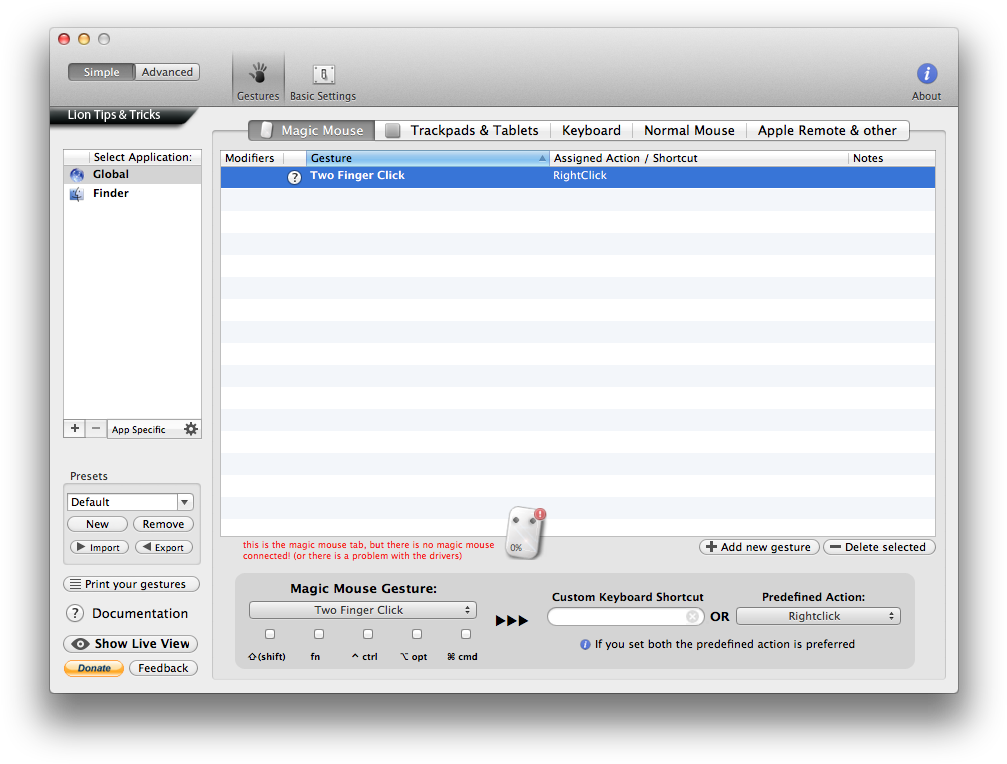Select Finder in the application list
Viewport: 1007px width, 764px height.
(x=132, y=193)
